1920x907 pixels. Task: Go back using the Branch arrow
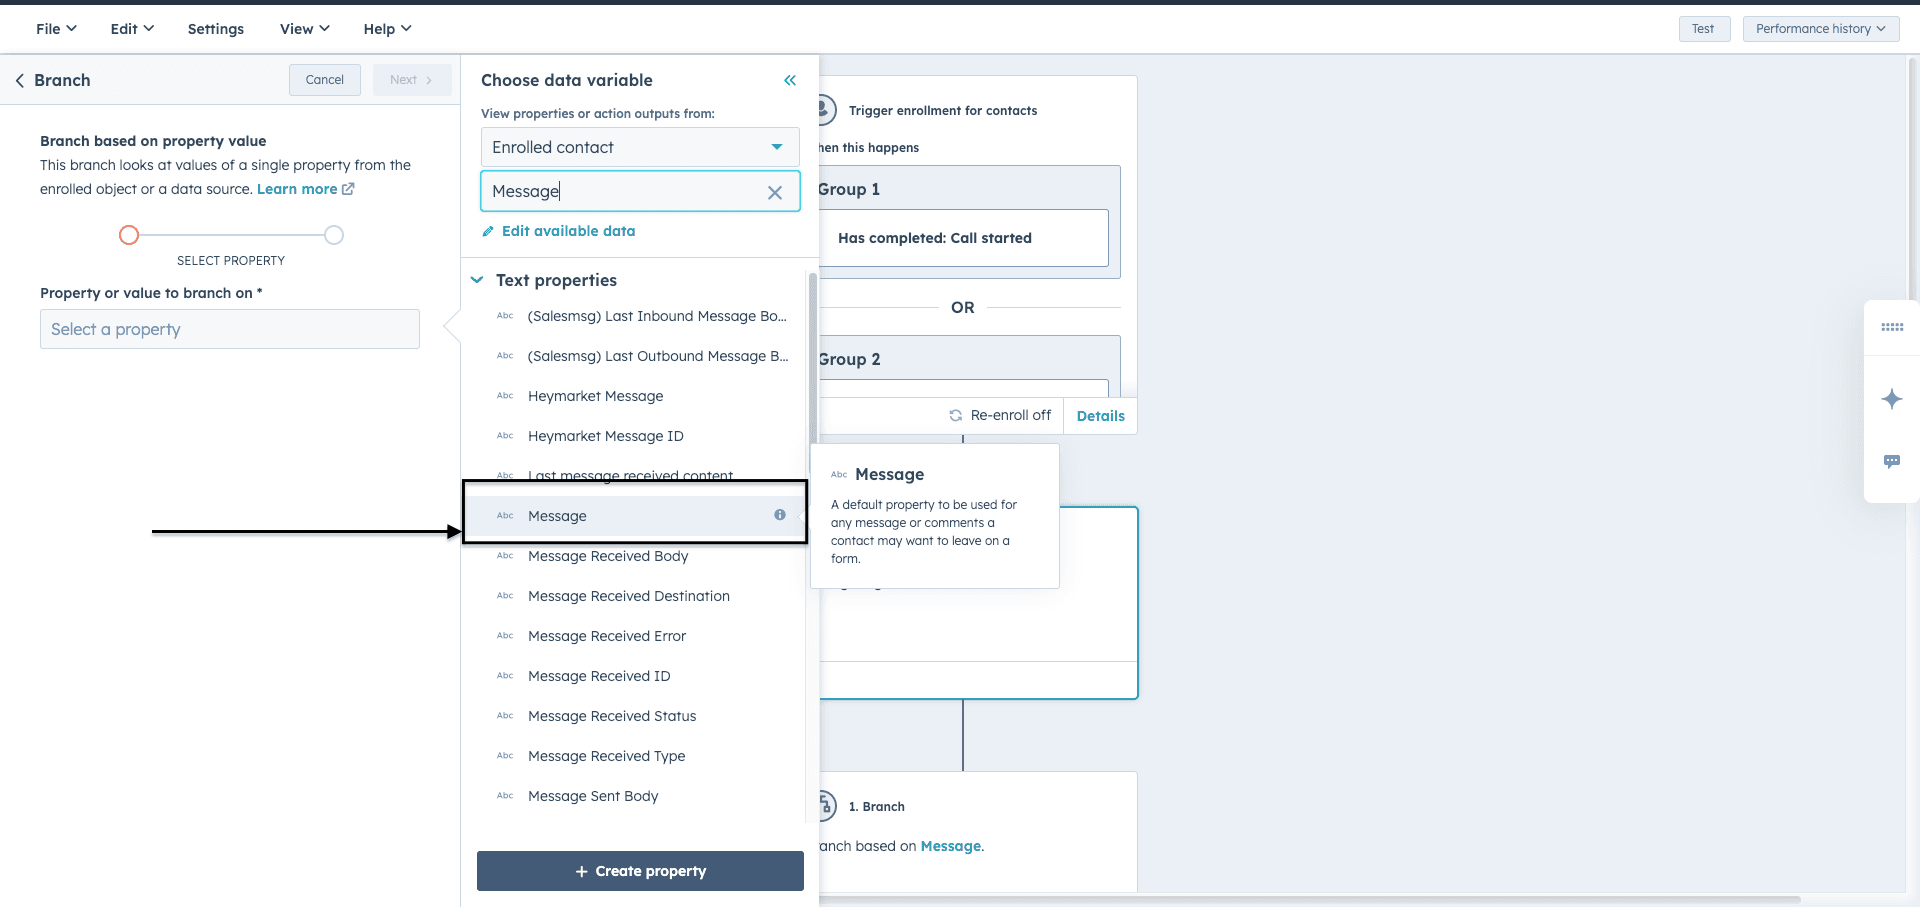[x=20, y=80]
